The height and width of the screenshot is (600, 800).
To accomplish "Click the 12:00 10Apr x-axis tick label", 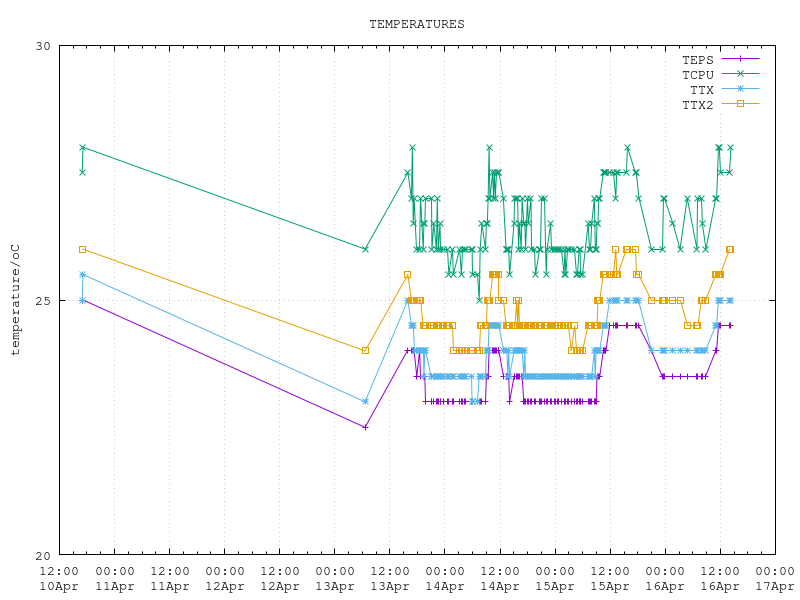I will click(59, 577).
